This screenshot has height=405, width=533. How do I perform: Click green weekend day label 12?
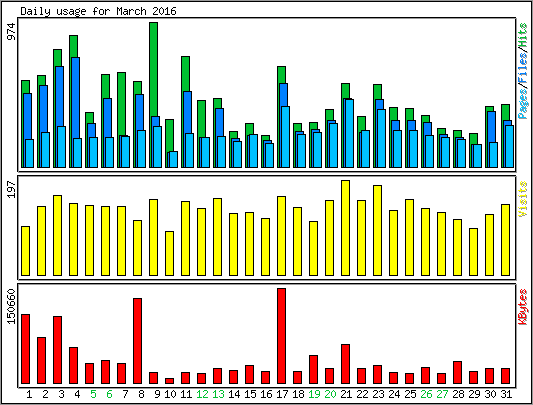[202, 394]
